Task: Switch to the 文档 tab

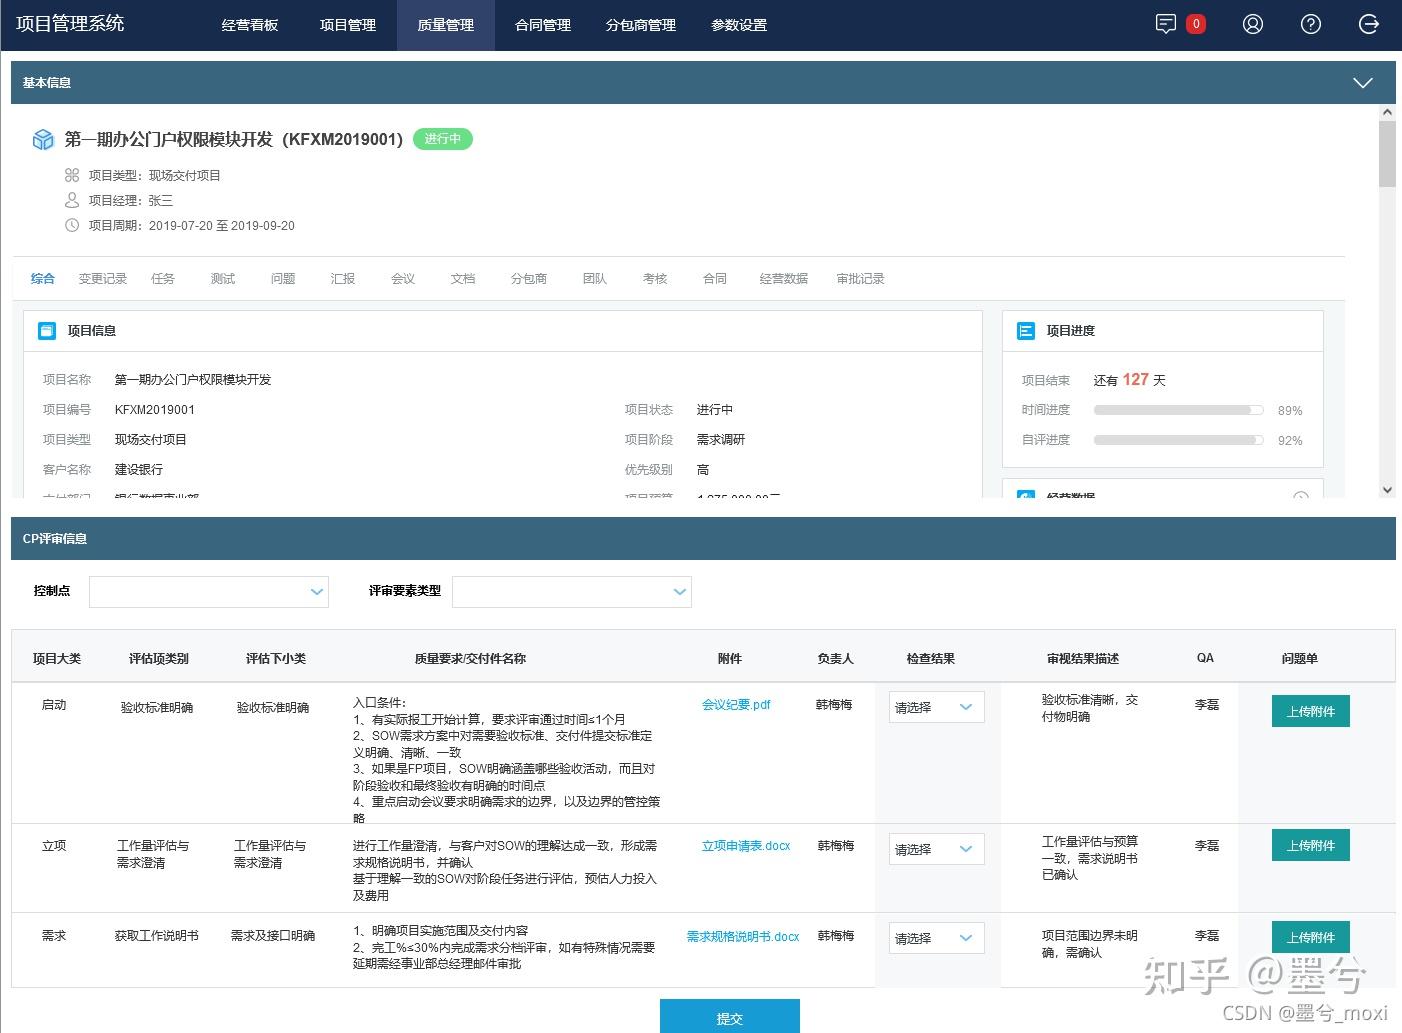Action: [x=463, y=279]
